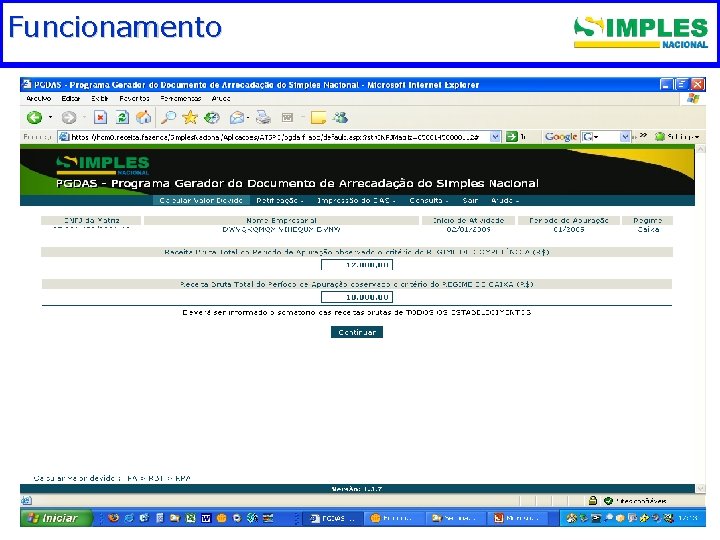
Task: Click the Continuar button
Action: (x=357, y=332)
